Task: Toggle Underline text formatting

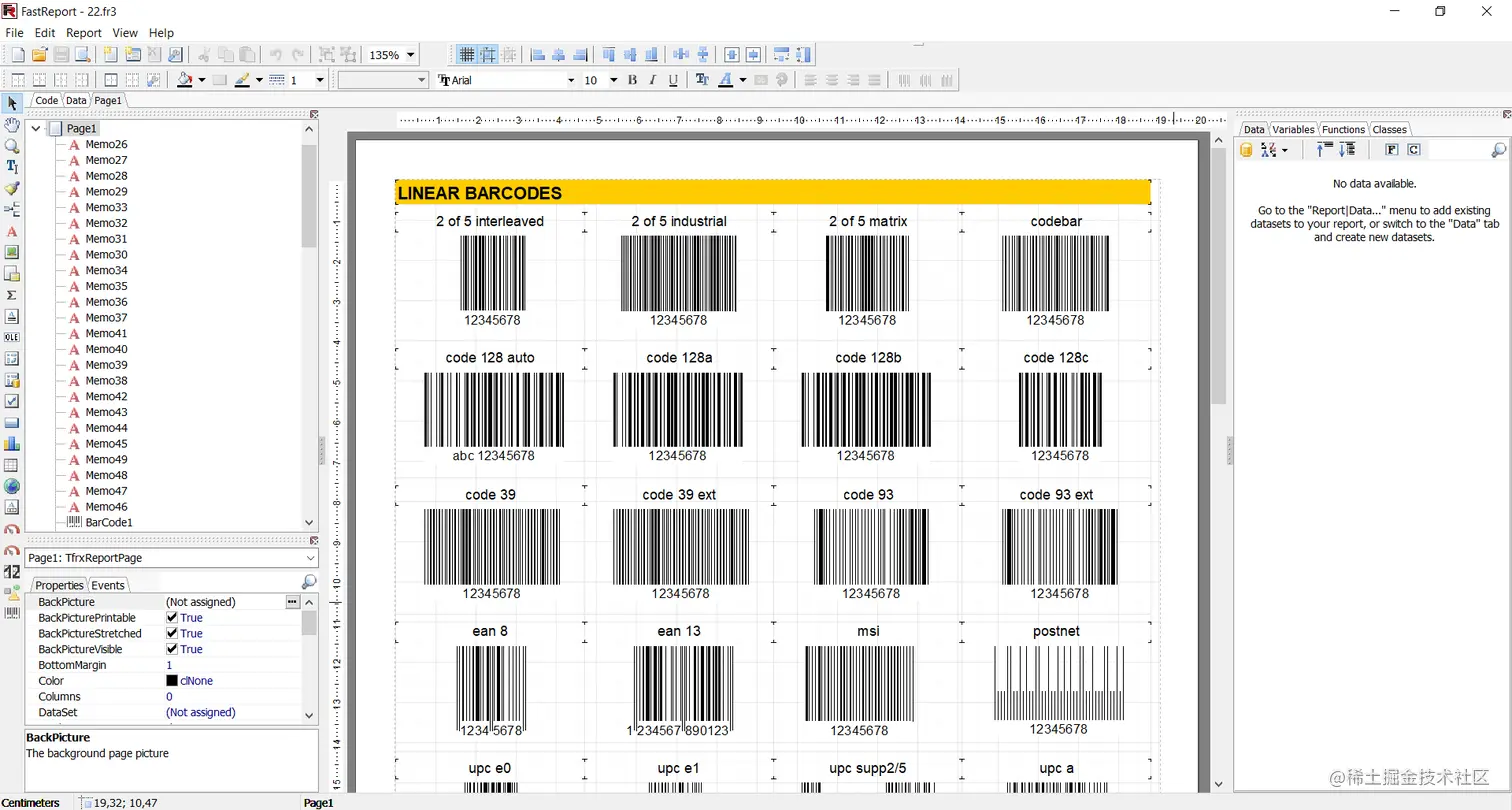Action: 674,80
